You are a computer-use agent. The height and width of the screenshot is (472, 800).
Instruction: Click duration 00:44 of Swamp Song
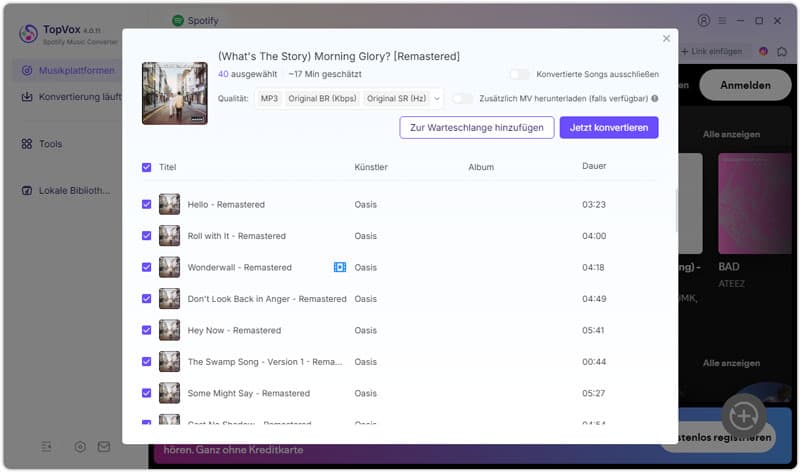(594, 362)
